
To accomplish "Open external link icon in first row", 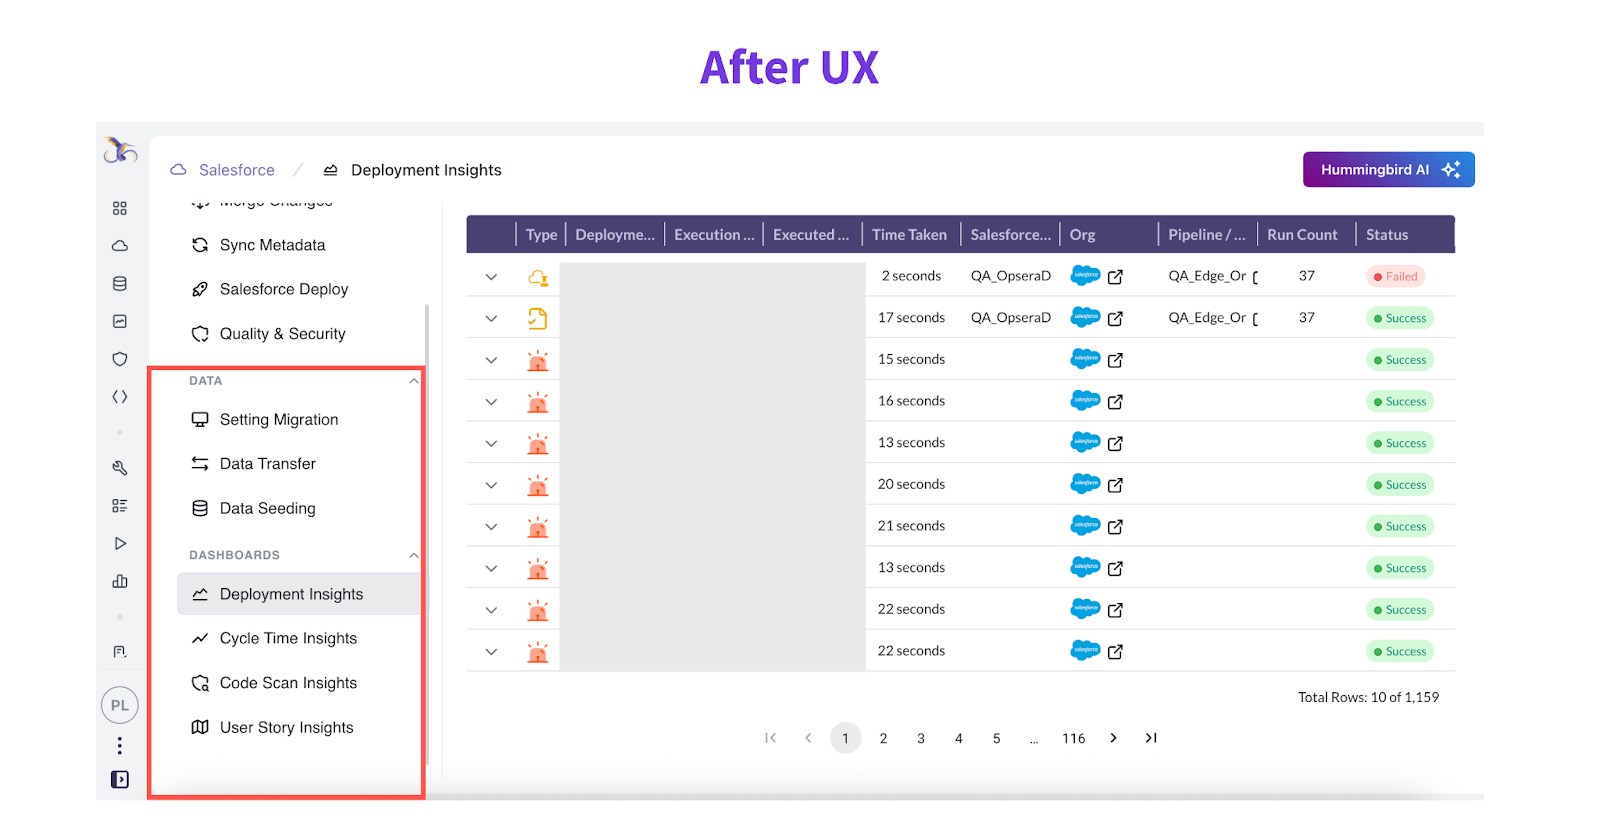I will click(1115, 277).
